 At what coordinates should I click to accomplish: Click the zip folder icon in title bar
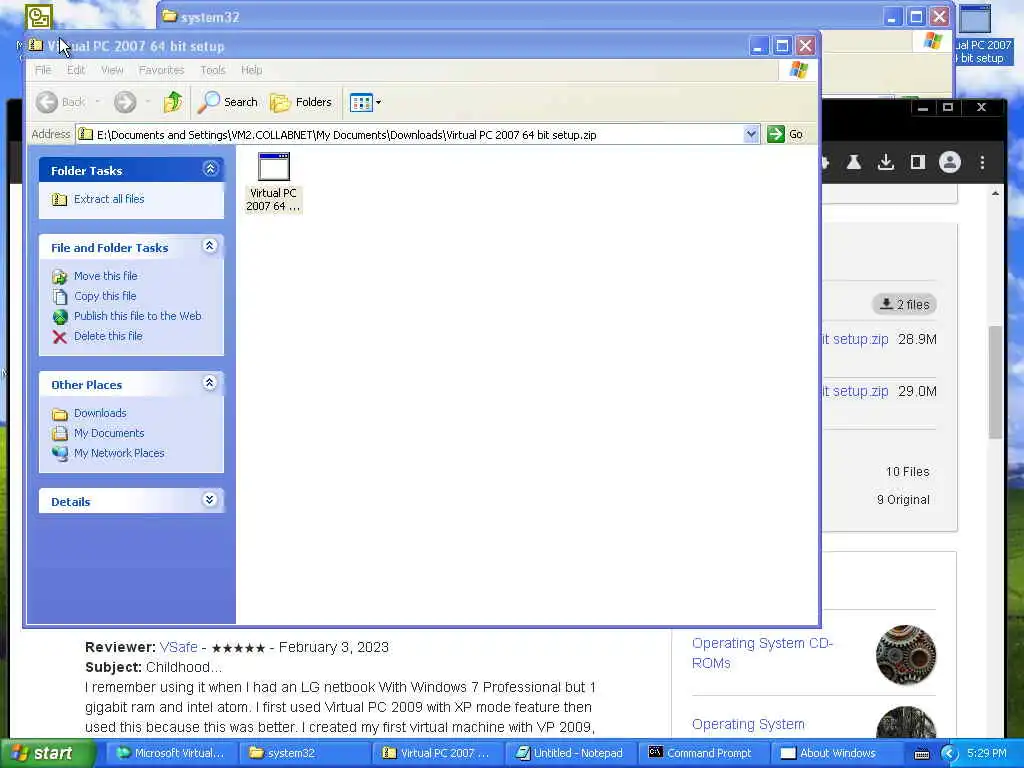coord(36,45)
